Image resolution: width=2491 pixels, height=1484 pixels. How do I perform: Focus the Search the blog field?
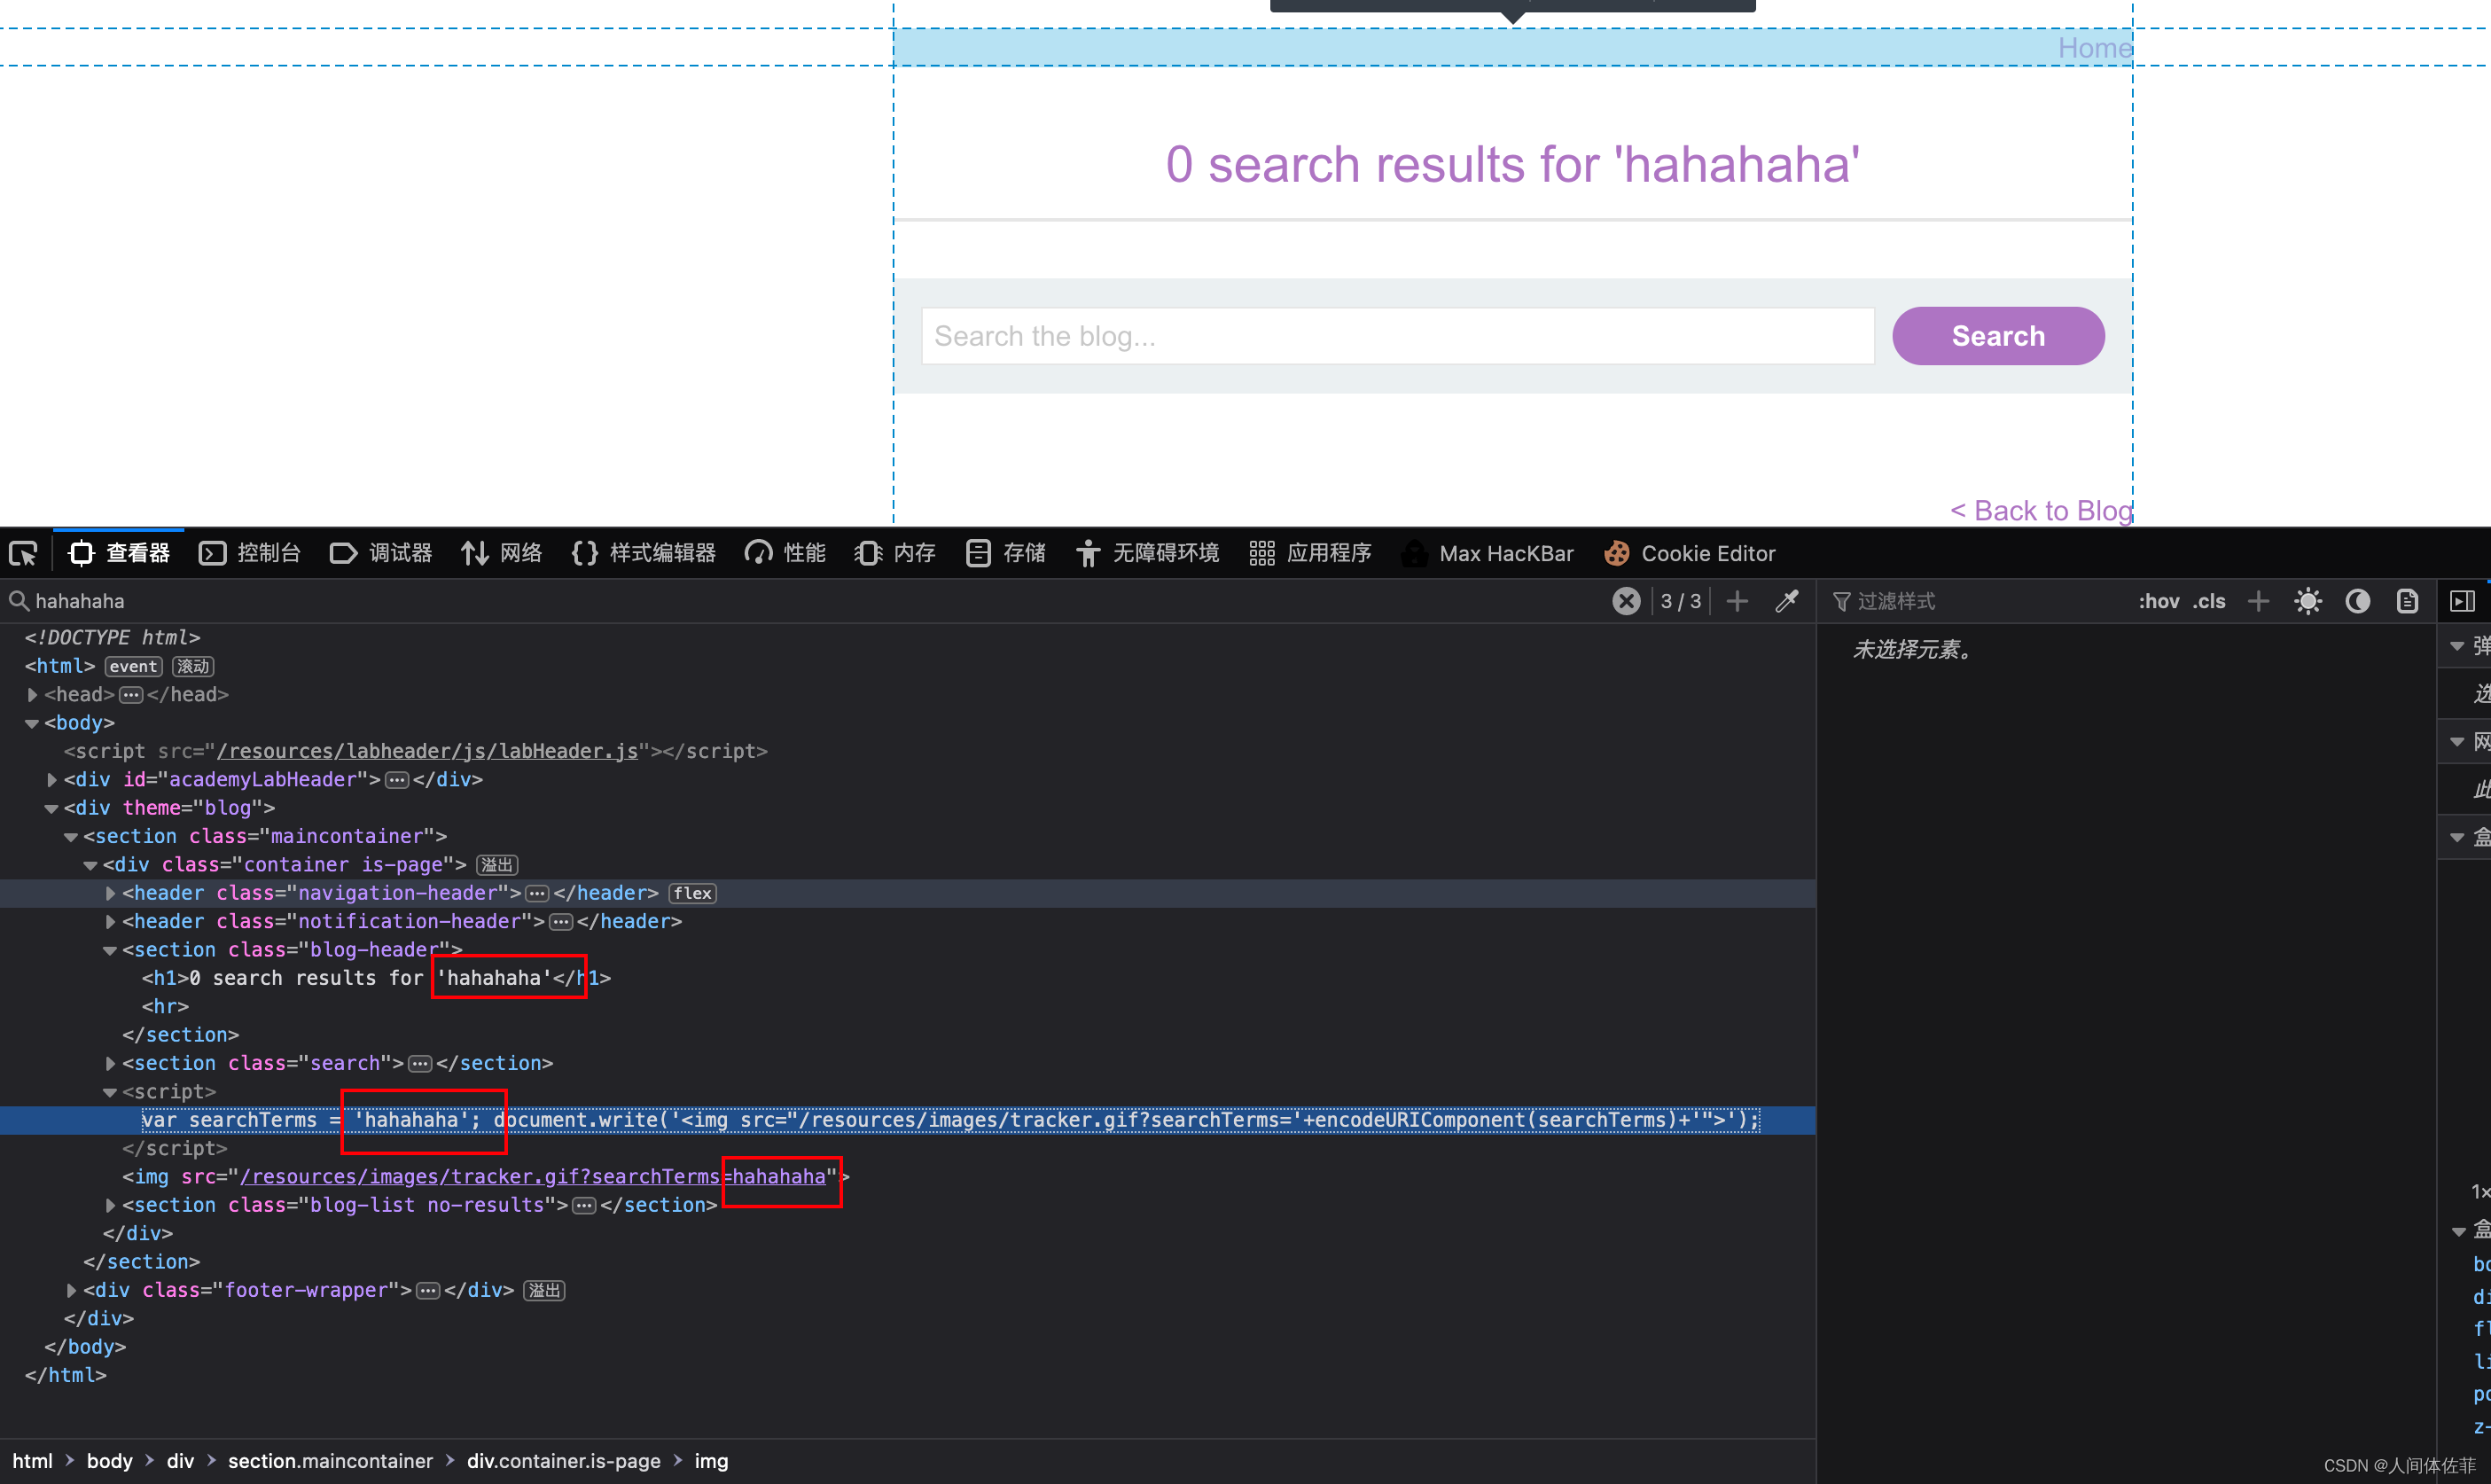(1396, 336)
